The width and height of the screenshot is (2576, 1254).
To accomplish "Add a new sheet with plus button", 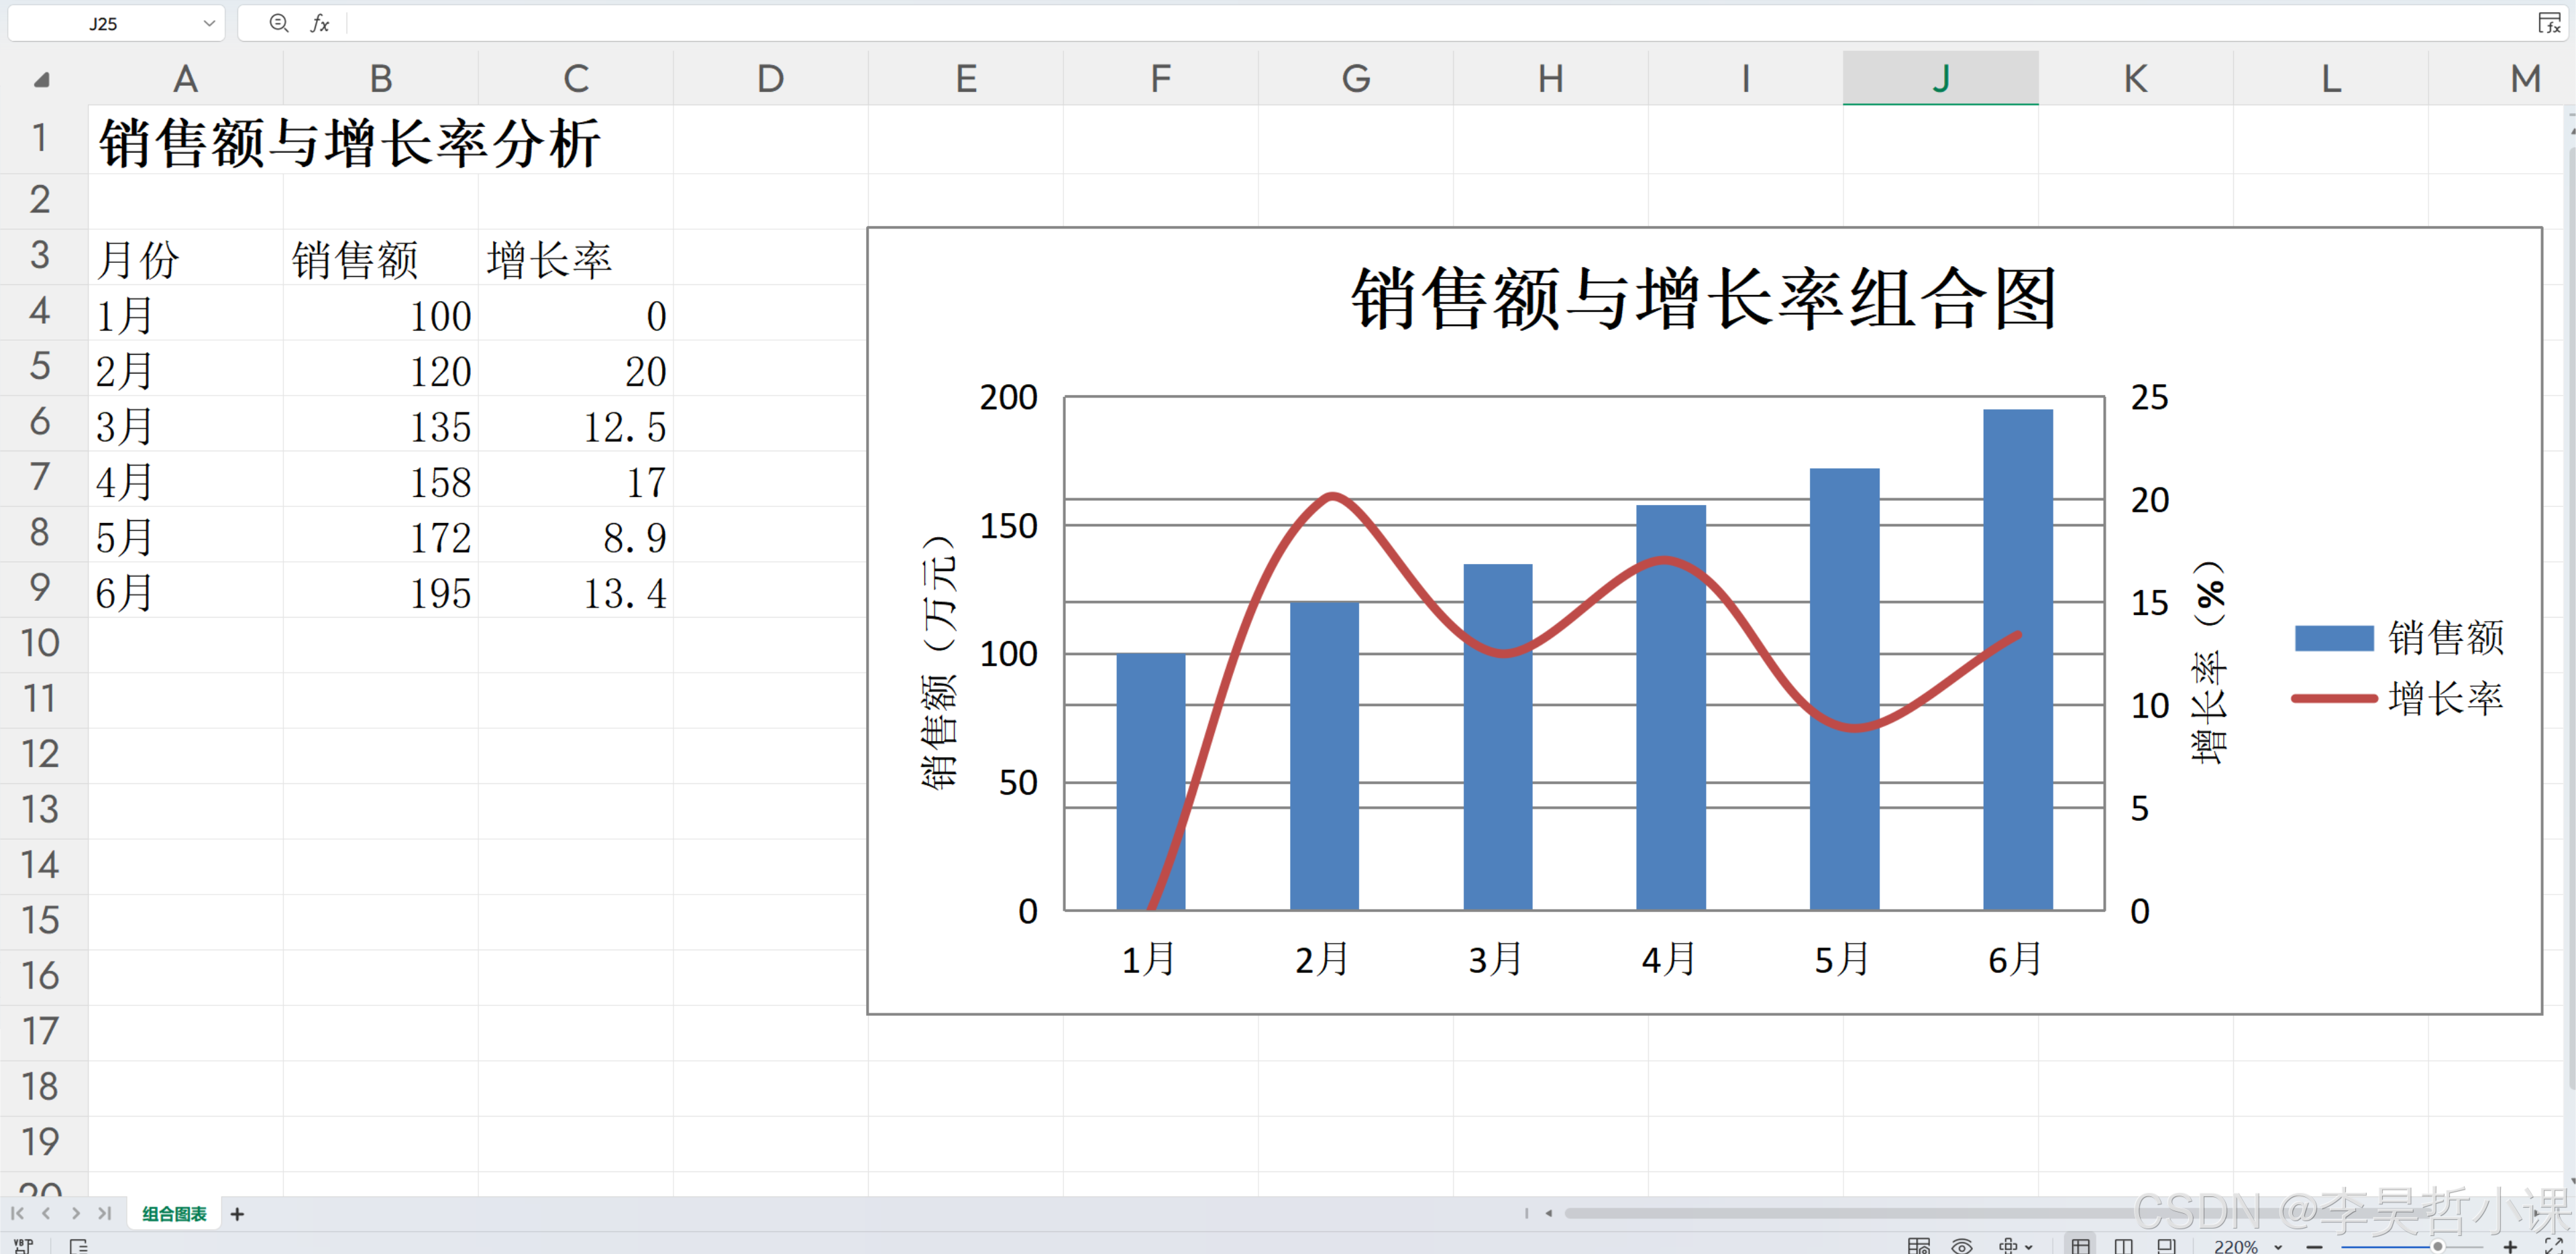I will 237,1213.
